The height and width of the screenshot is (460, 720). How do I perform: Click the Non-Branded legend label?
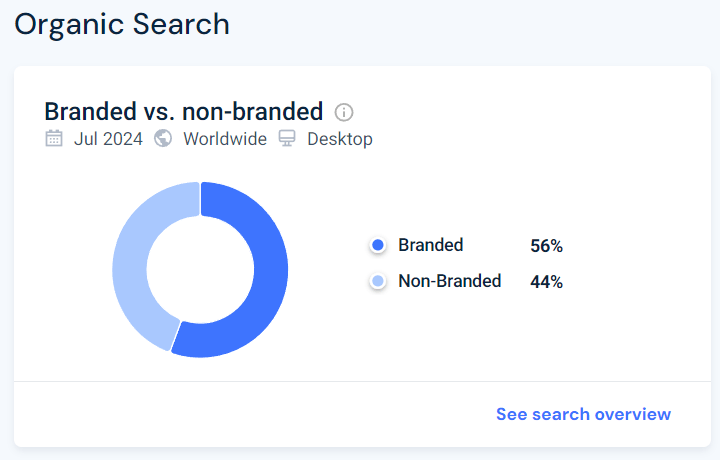point(449,281)
